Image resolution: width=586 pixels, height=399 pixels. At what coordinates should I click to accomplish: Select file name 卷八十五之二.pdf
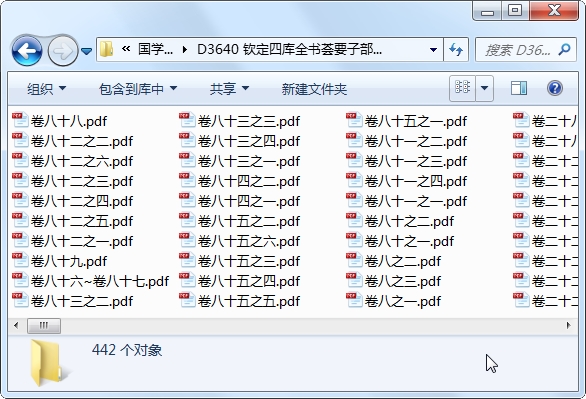249,222
